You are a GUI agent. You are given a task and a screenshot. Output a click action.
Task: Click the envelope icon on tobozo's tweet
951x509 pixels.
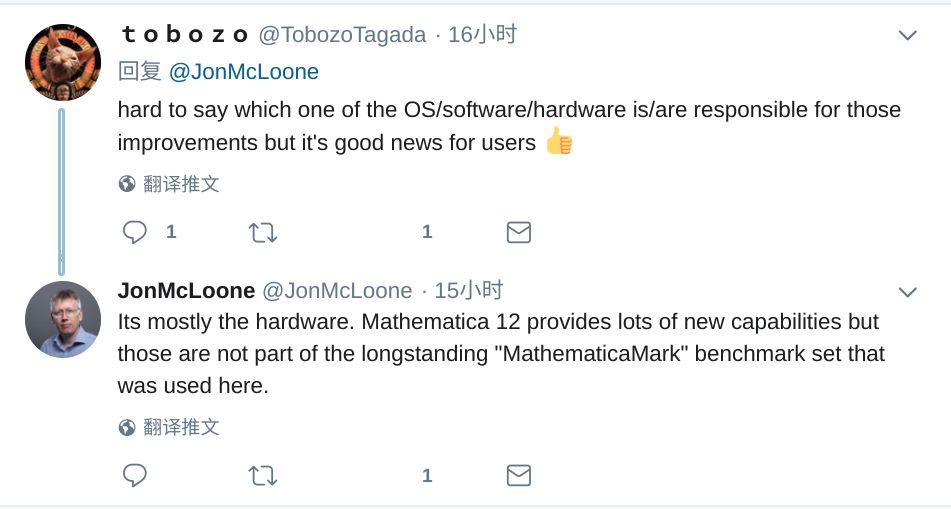[518, 233]
